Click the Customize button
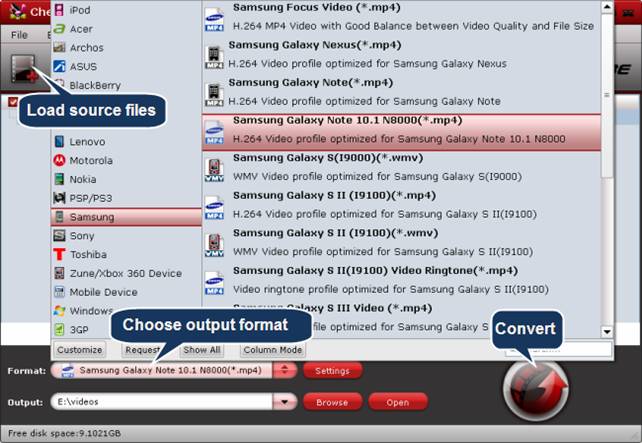Image resolution: width=642 pixels, height=443 pixels. pos(79,350)
